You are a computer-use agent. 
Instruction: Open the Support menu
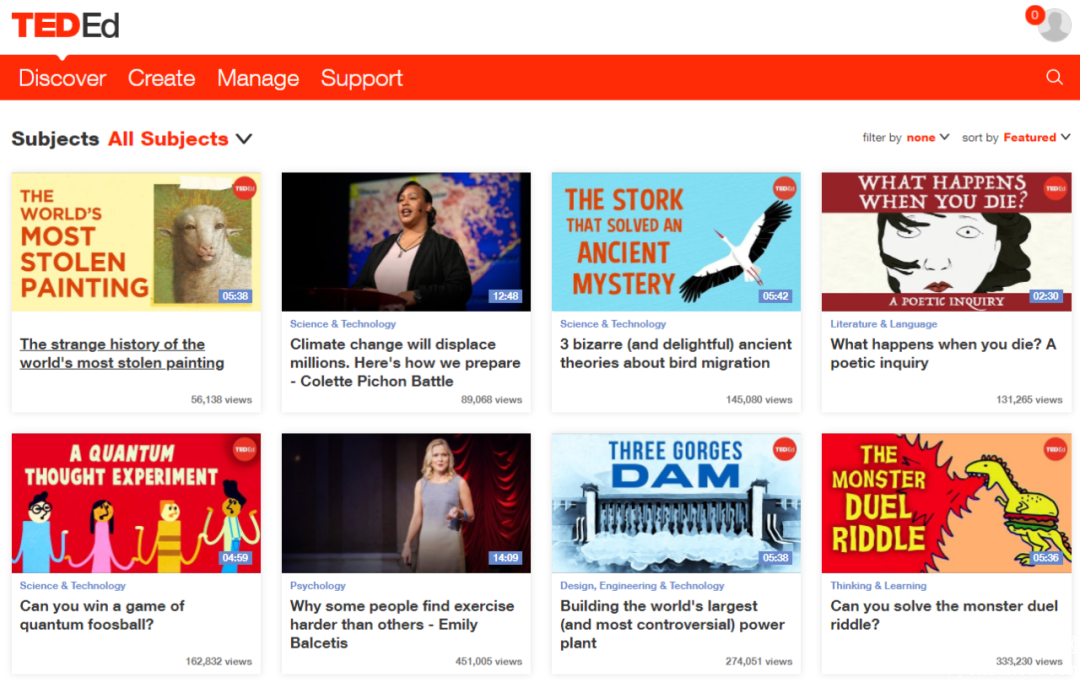(x=362, y=78)
